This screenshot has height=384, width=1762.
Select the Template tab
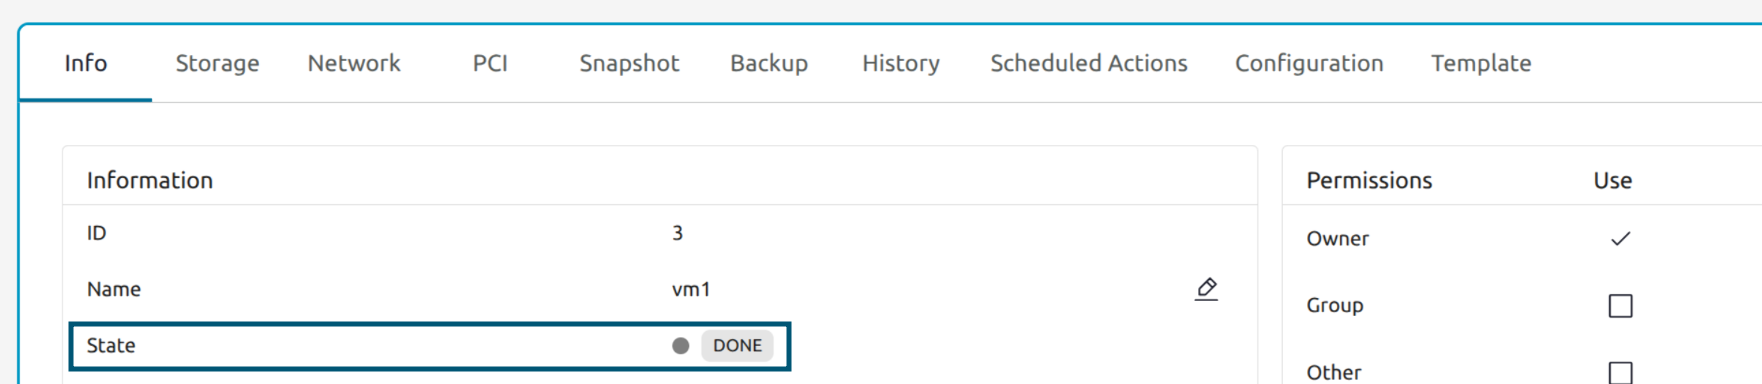1481,63
